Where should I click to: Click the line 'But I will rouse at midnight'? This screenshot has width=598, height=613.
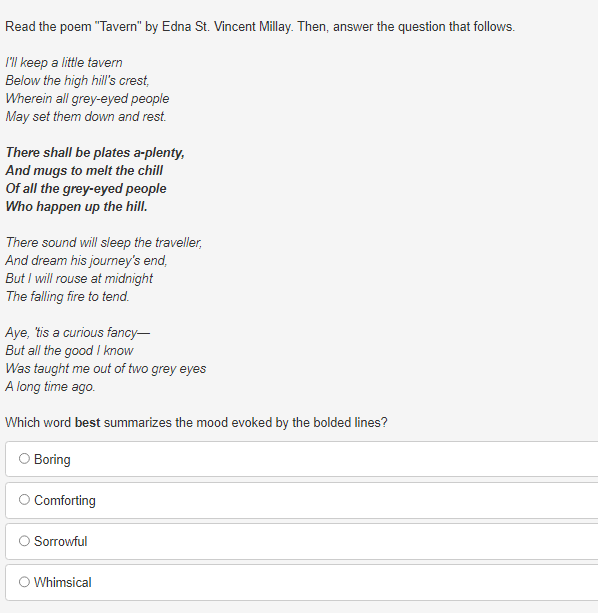[79, 278]
